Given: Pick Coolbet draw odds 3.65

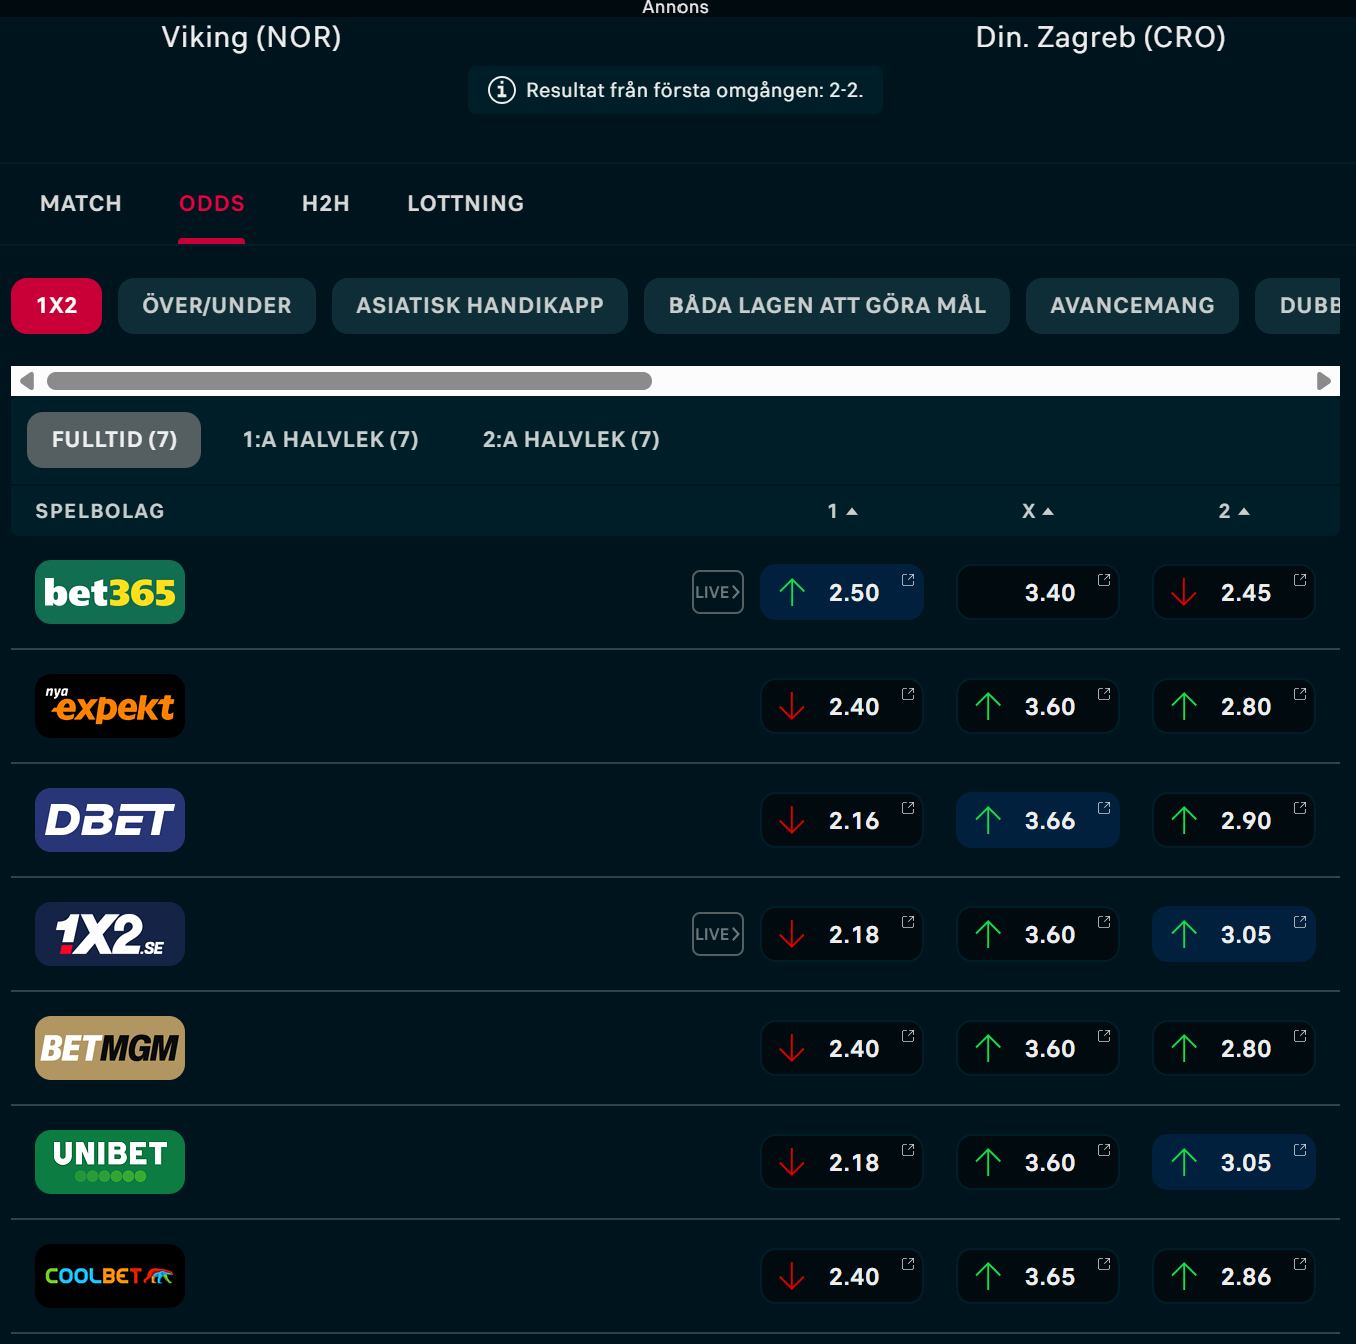Looking at the screenshot, I should (1038, 1276).
